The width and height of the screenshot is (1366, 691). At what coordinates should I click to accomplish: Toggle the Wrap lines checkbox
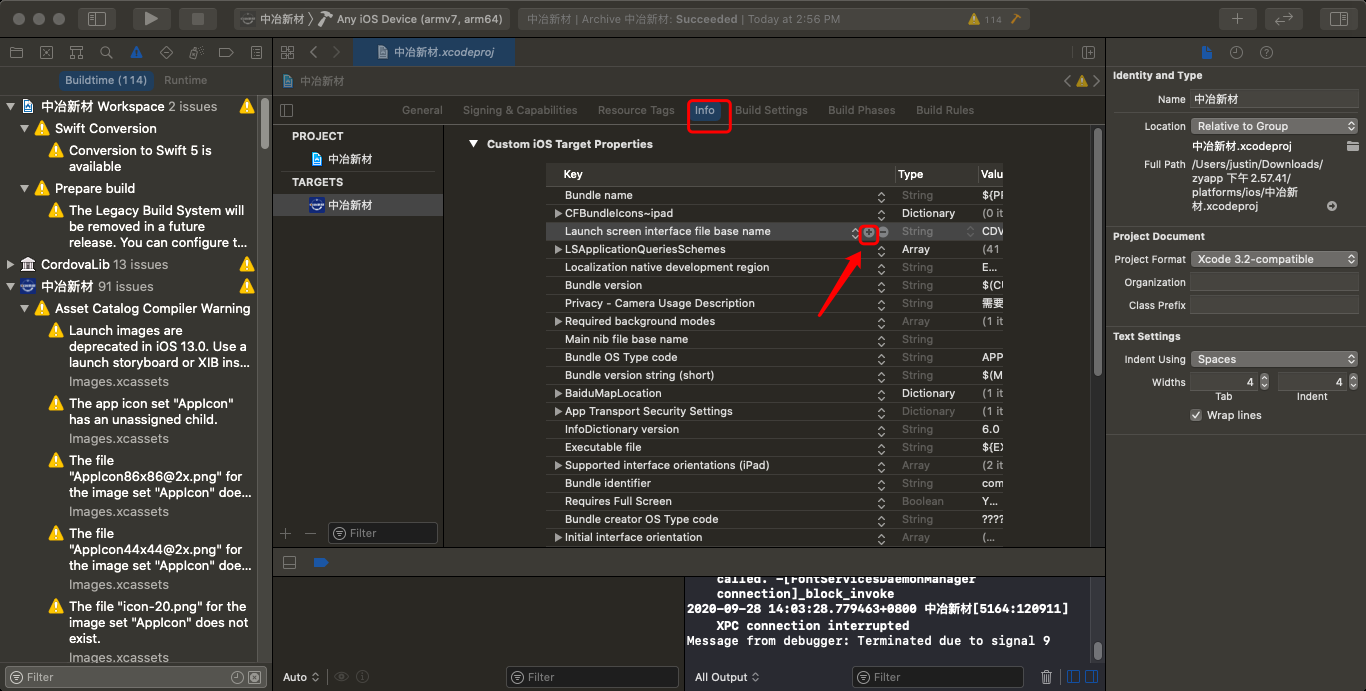pos(1196,415)
